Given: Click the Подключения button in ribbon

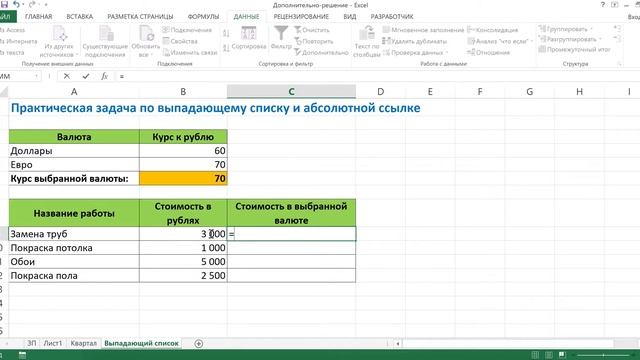Looking at the screenshot, I should click(187, 30).
